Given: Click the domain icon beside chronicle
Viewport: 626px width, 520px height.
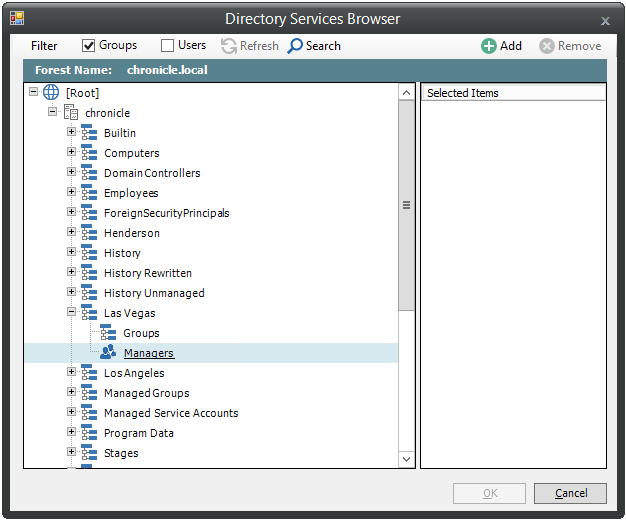Looking at the screenshot, I should coord(71,112).
